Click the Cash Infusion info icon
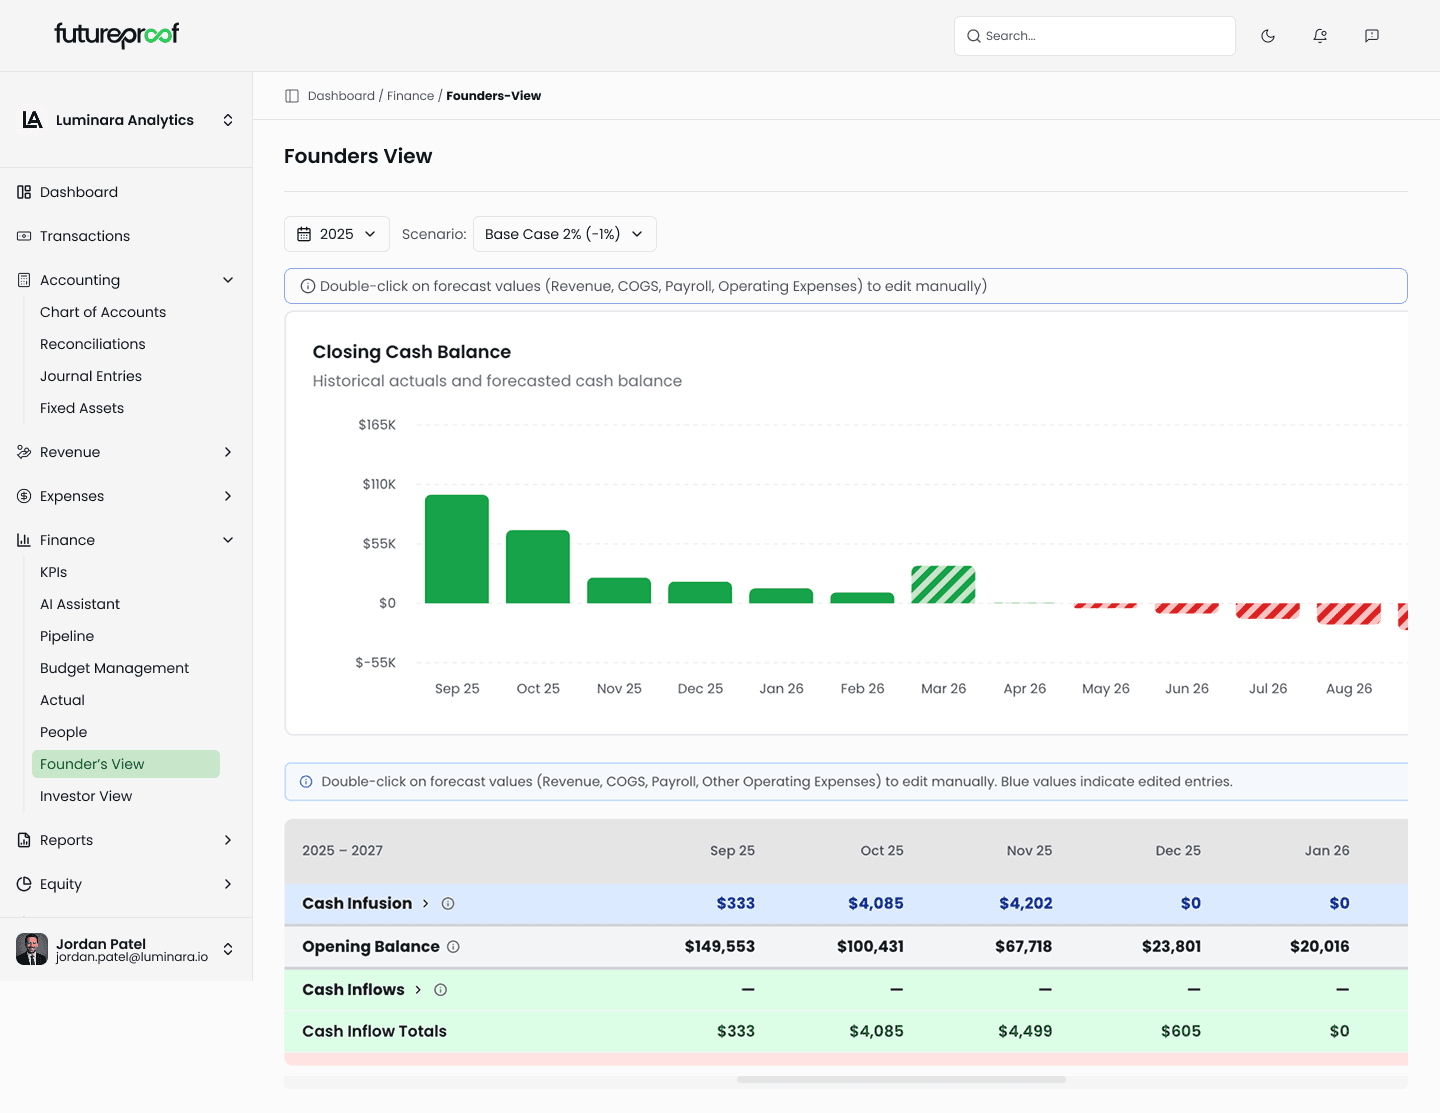The image size is (1440, 1113). tap(448, 903)
